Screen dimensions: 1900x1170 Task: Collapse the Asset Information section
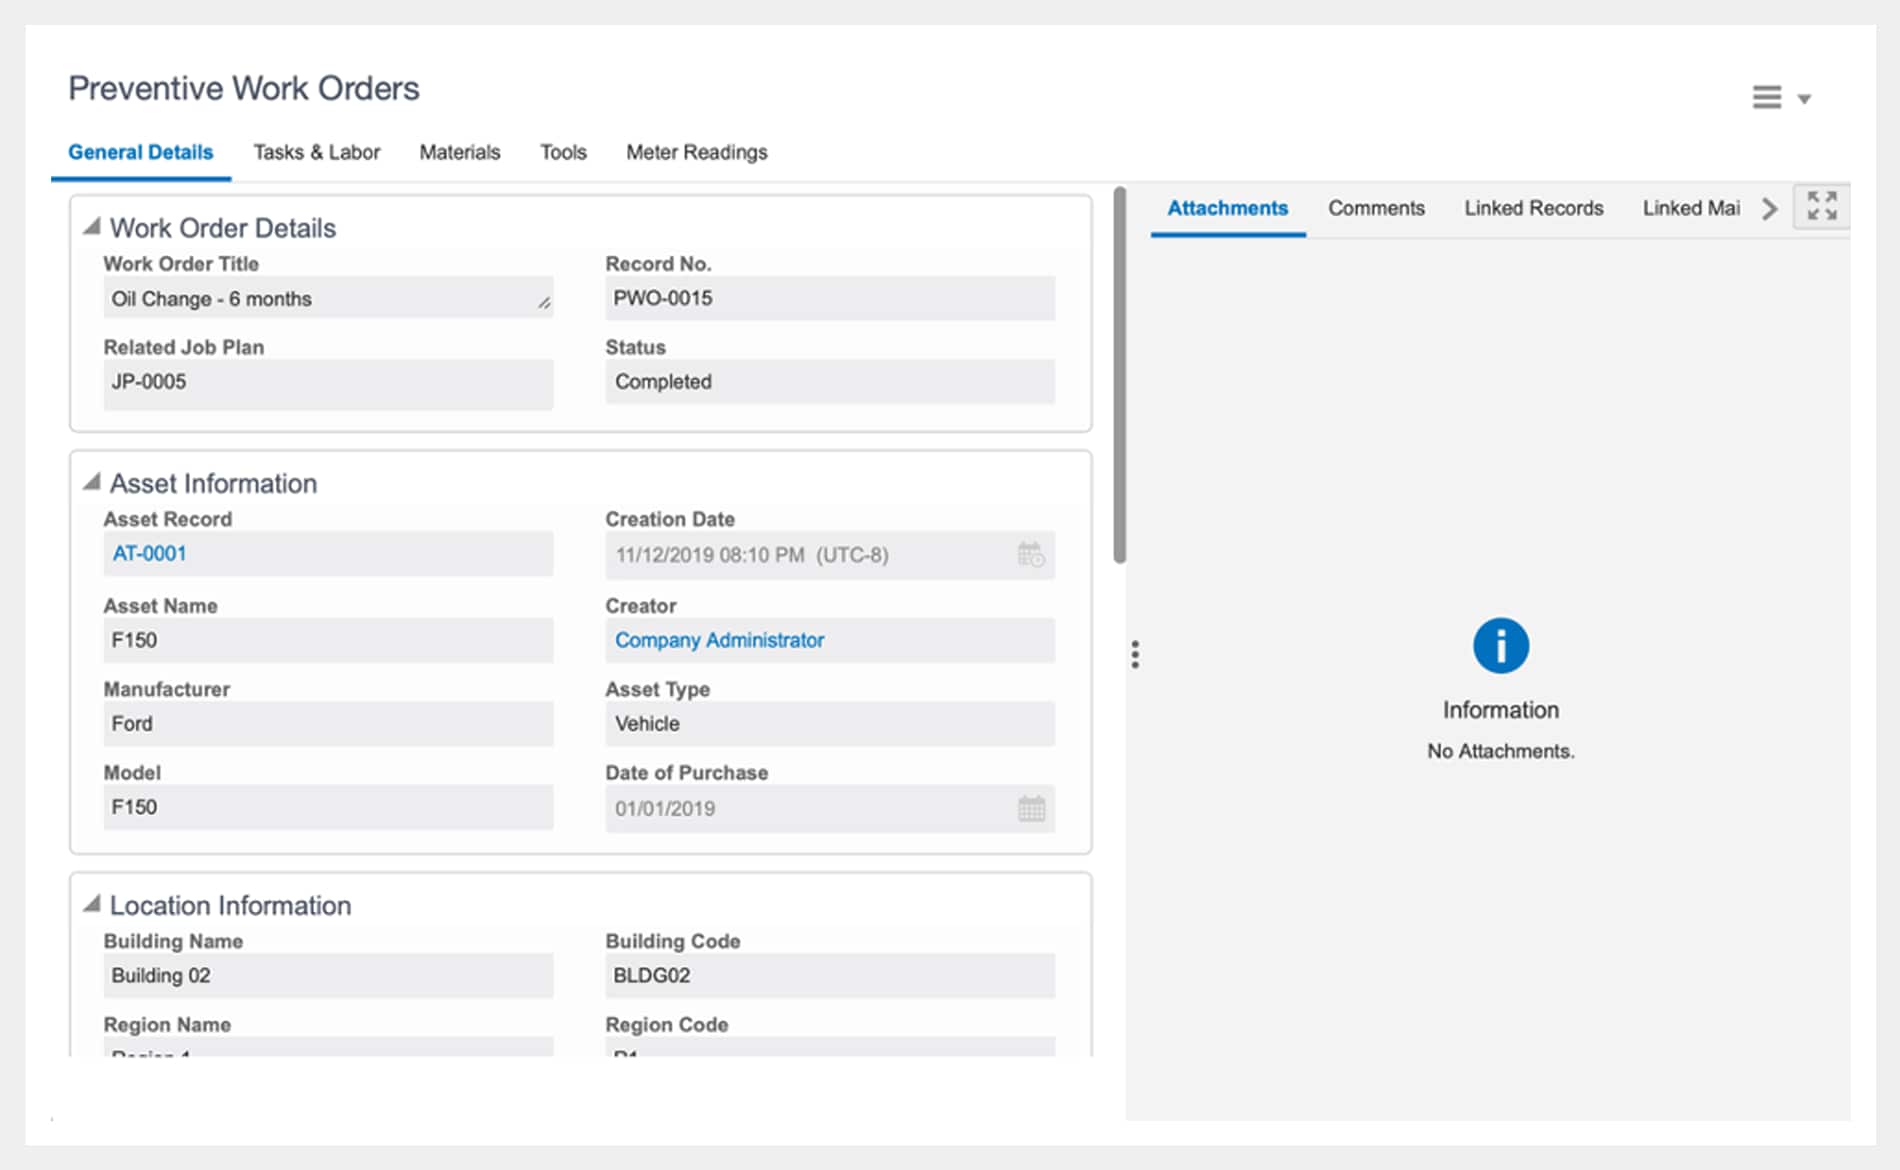[92, 482]
